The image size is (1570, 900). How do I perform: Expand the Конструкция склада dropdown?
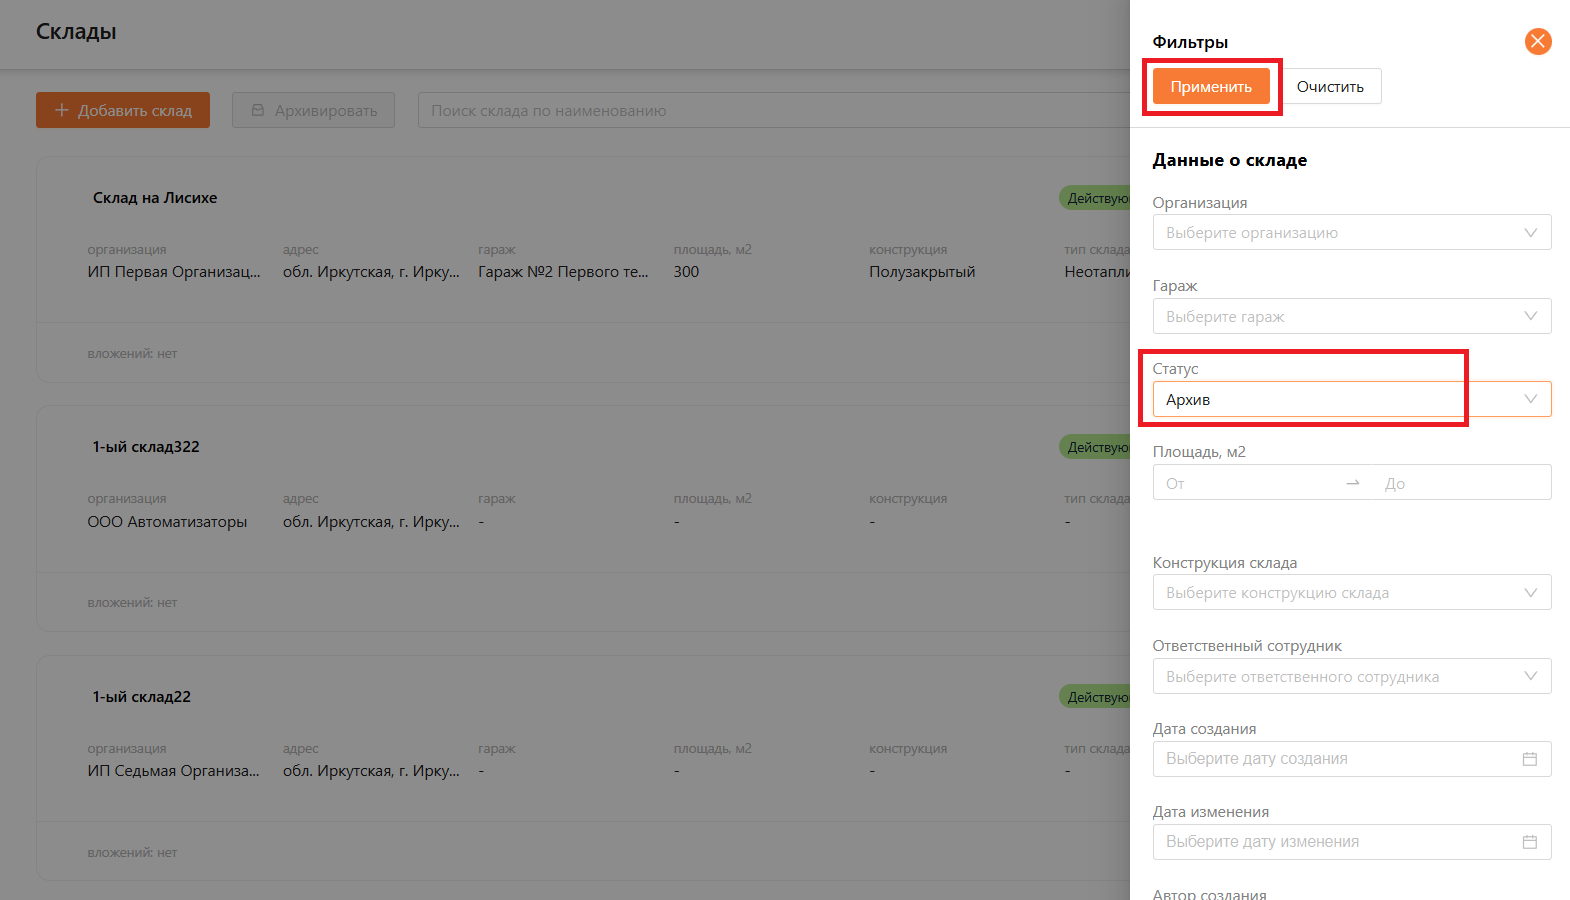coord(1350,593)
